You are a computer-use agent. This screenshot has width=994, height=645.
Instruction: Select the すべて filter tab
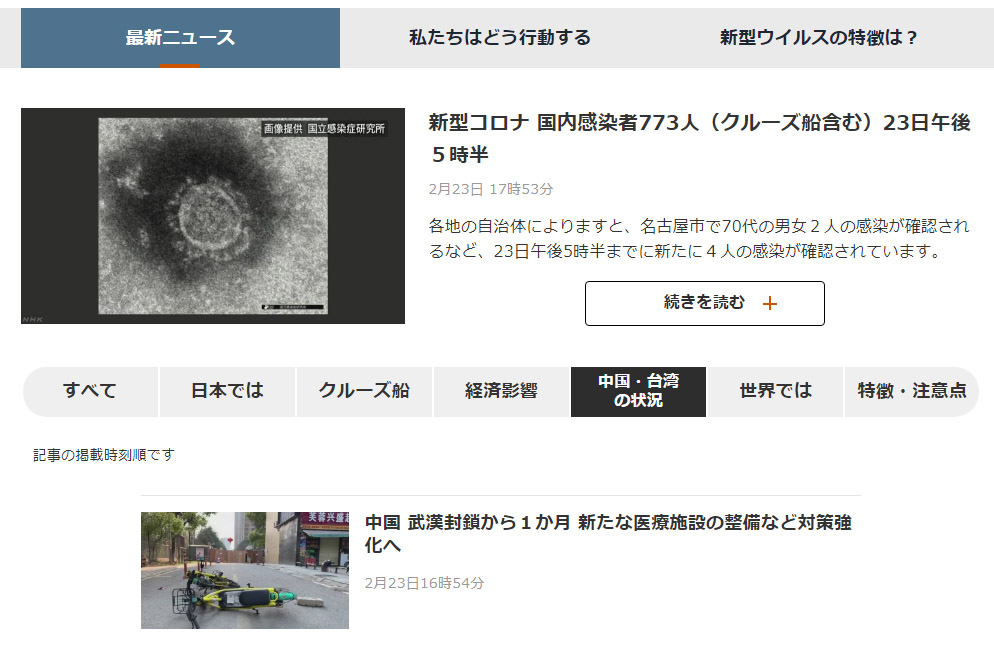(89, 392)
